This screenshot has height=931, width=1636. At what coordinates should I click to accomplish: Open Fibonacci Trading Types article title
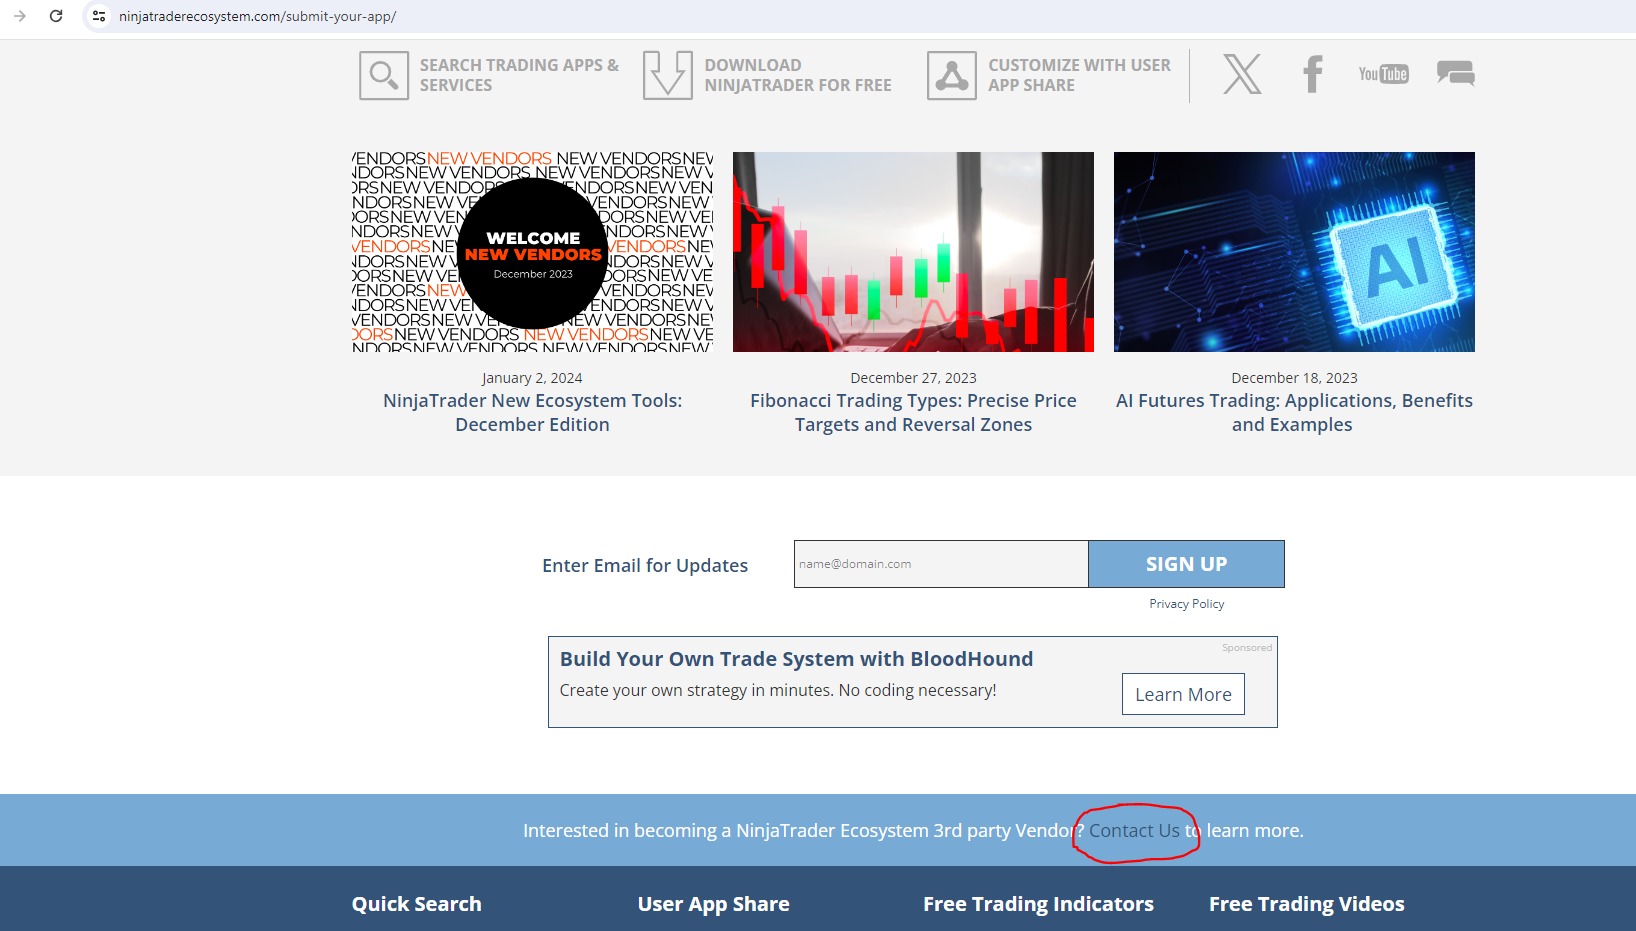click(913, 413)
